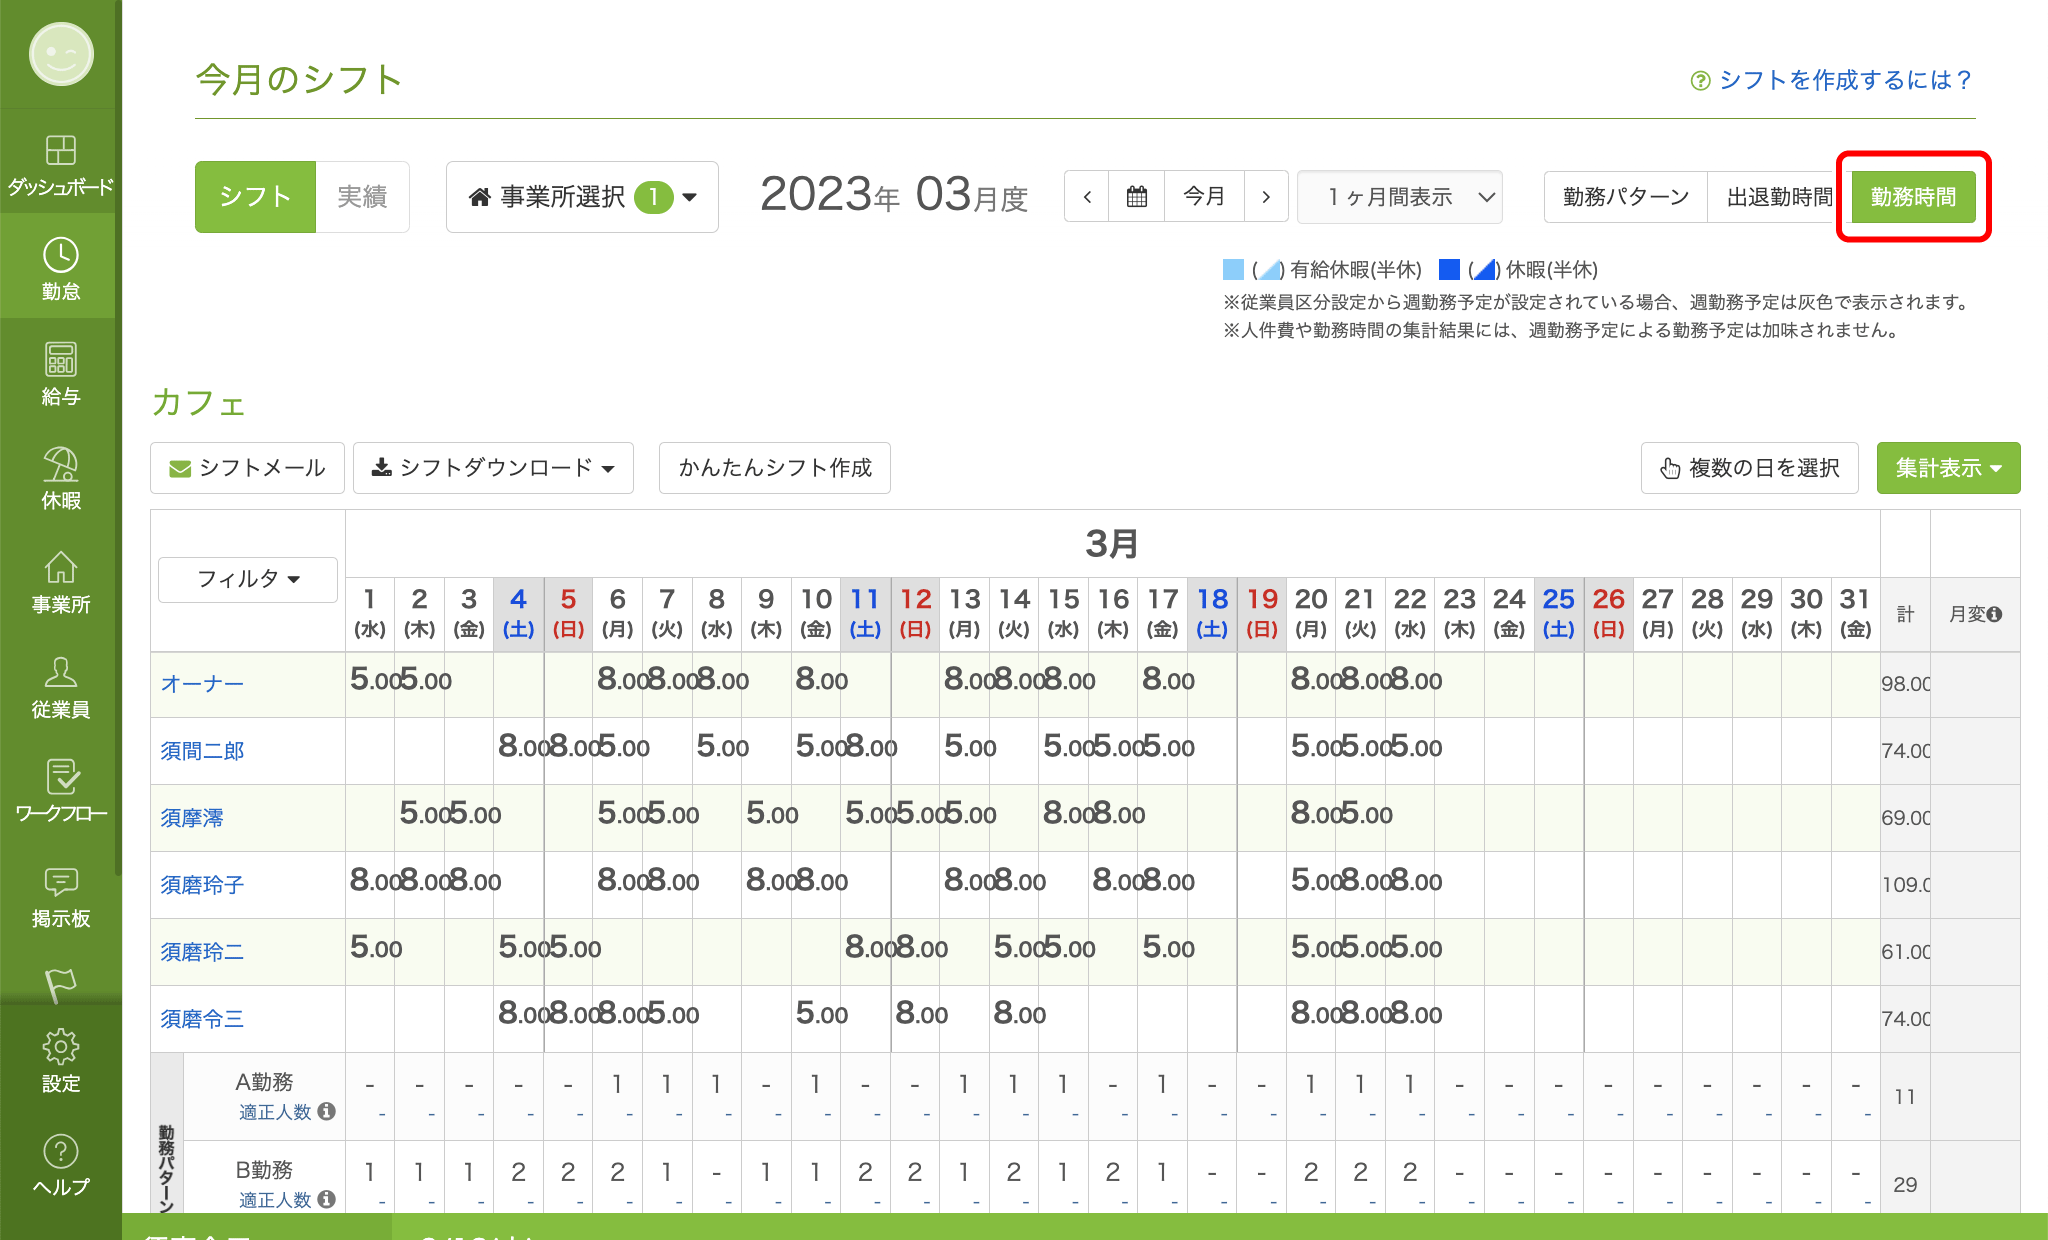Click 須磨玲二's 61.00 monthly total
Viewport: 2048px width, 1240px height.
[x=1905, y=952]
